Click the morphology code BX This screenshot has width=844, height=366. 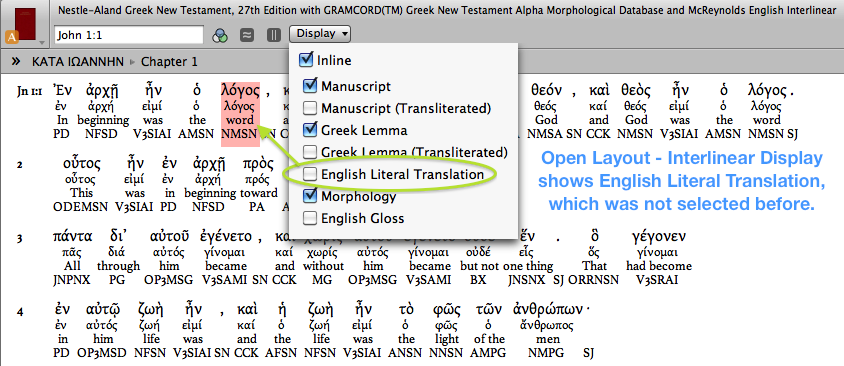478,280
